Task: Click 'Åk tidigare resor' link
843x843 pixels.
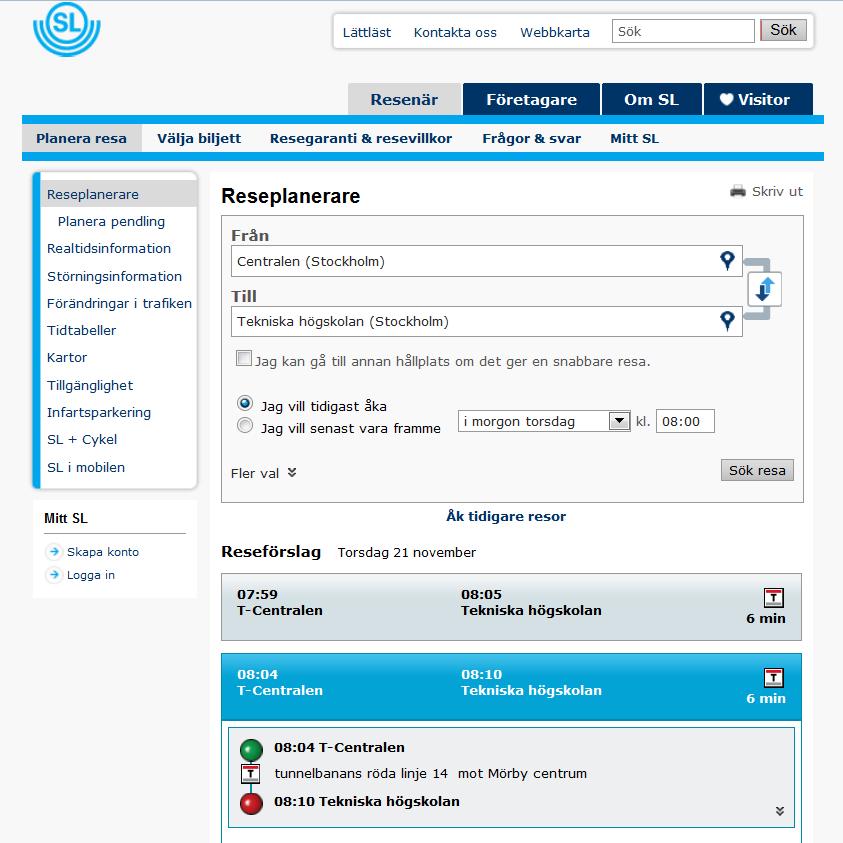Action: (x=506, y=516)
